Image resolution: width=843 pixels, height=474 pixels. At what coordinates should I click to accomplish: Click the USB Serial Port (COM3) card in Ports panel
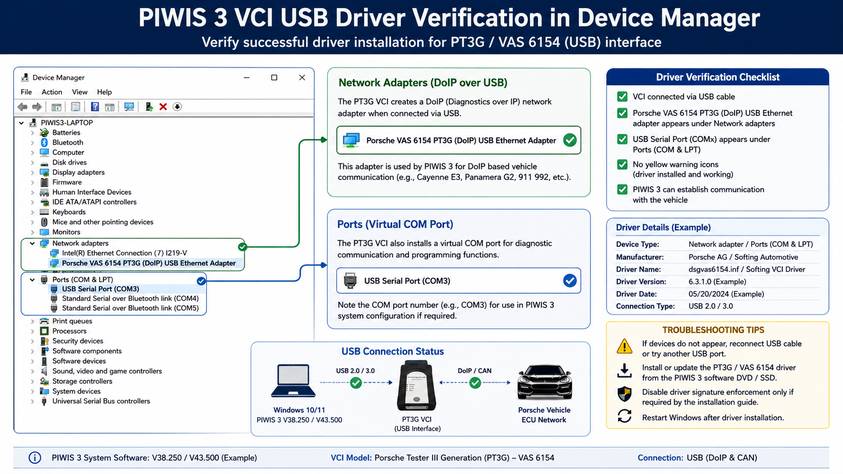pyautogui.click(x=459, y=281)
